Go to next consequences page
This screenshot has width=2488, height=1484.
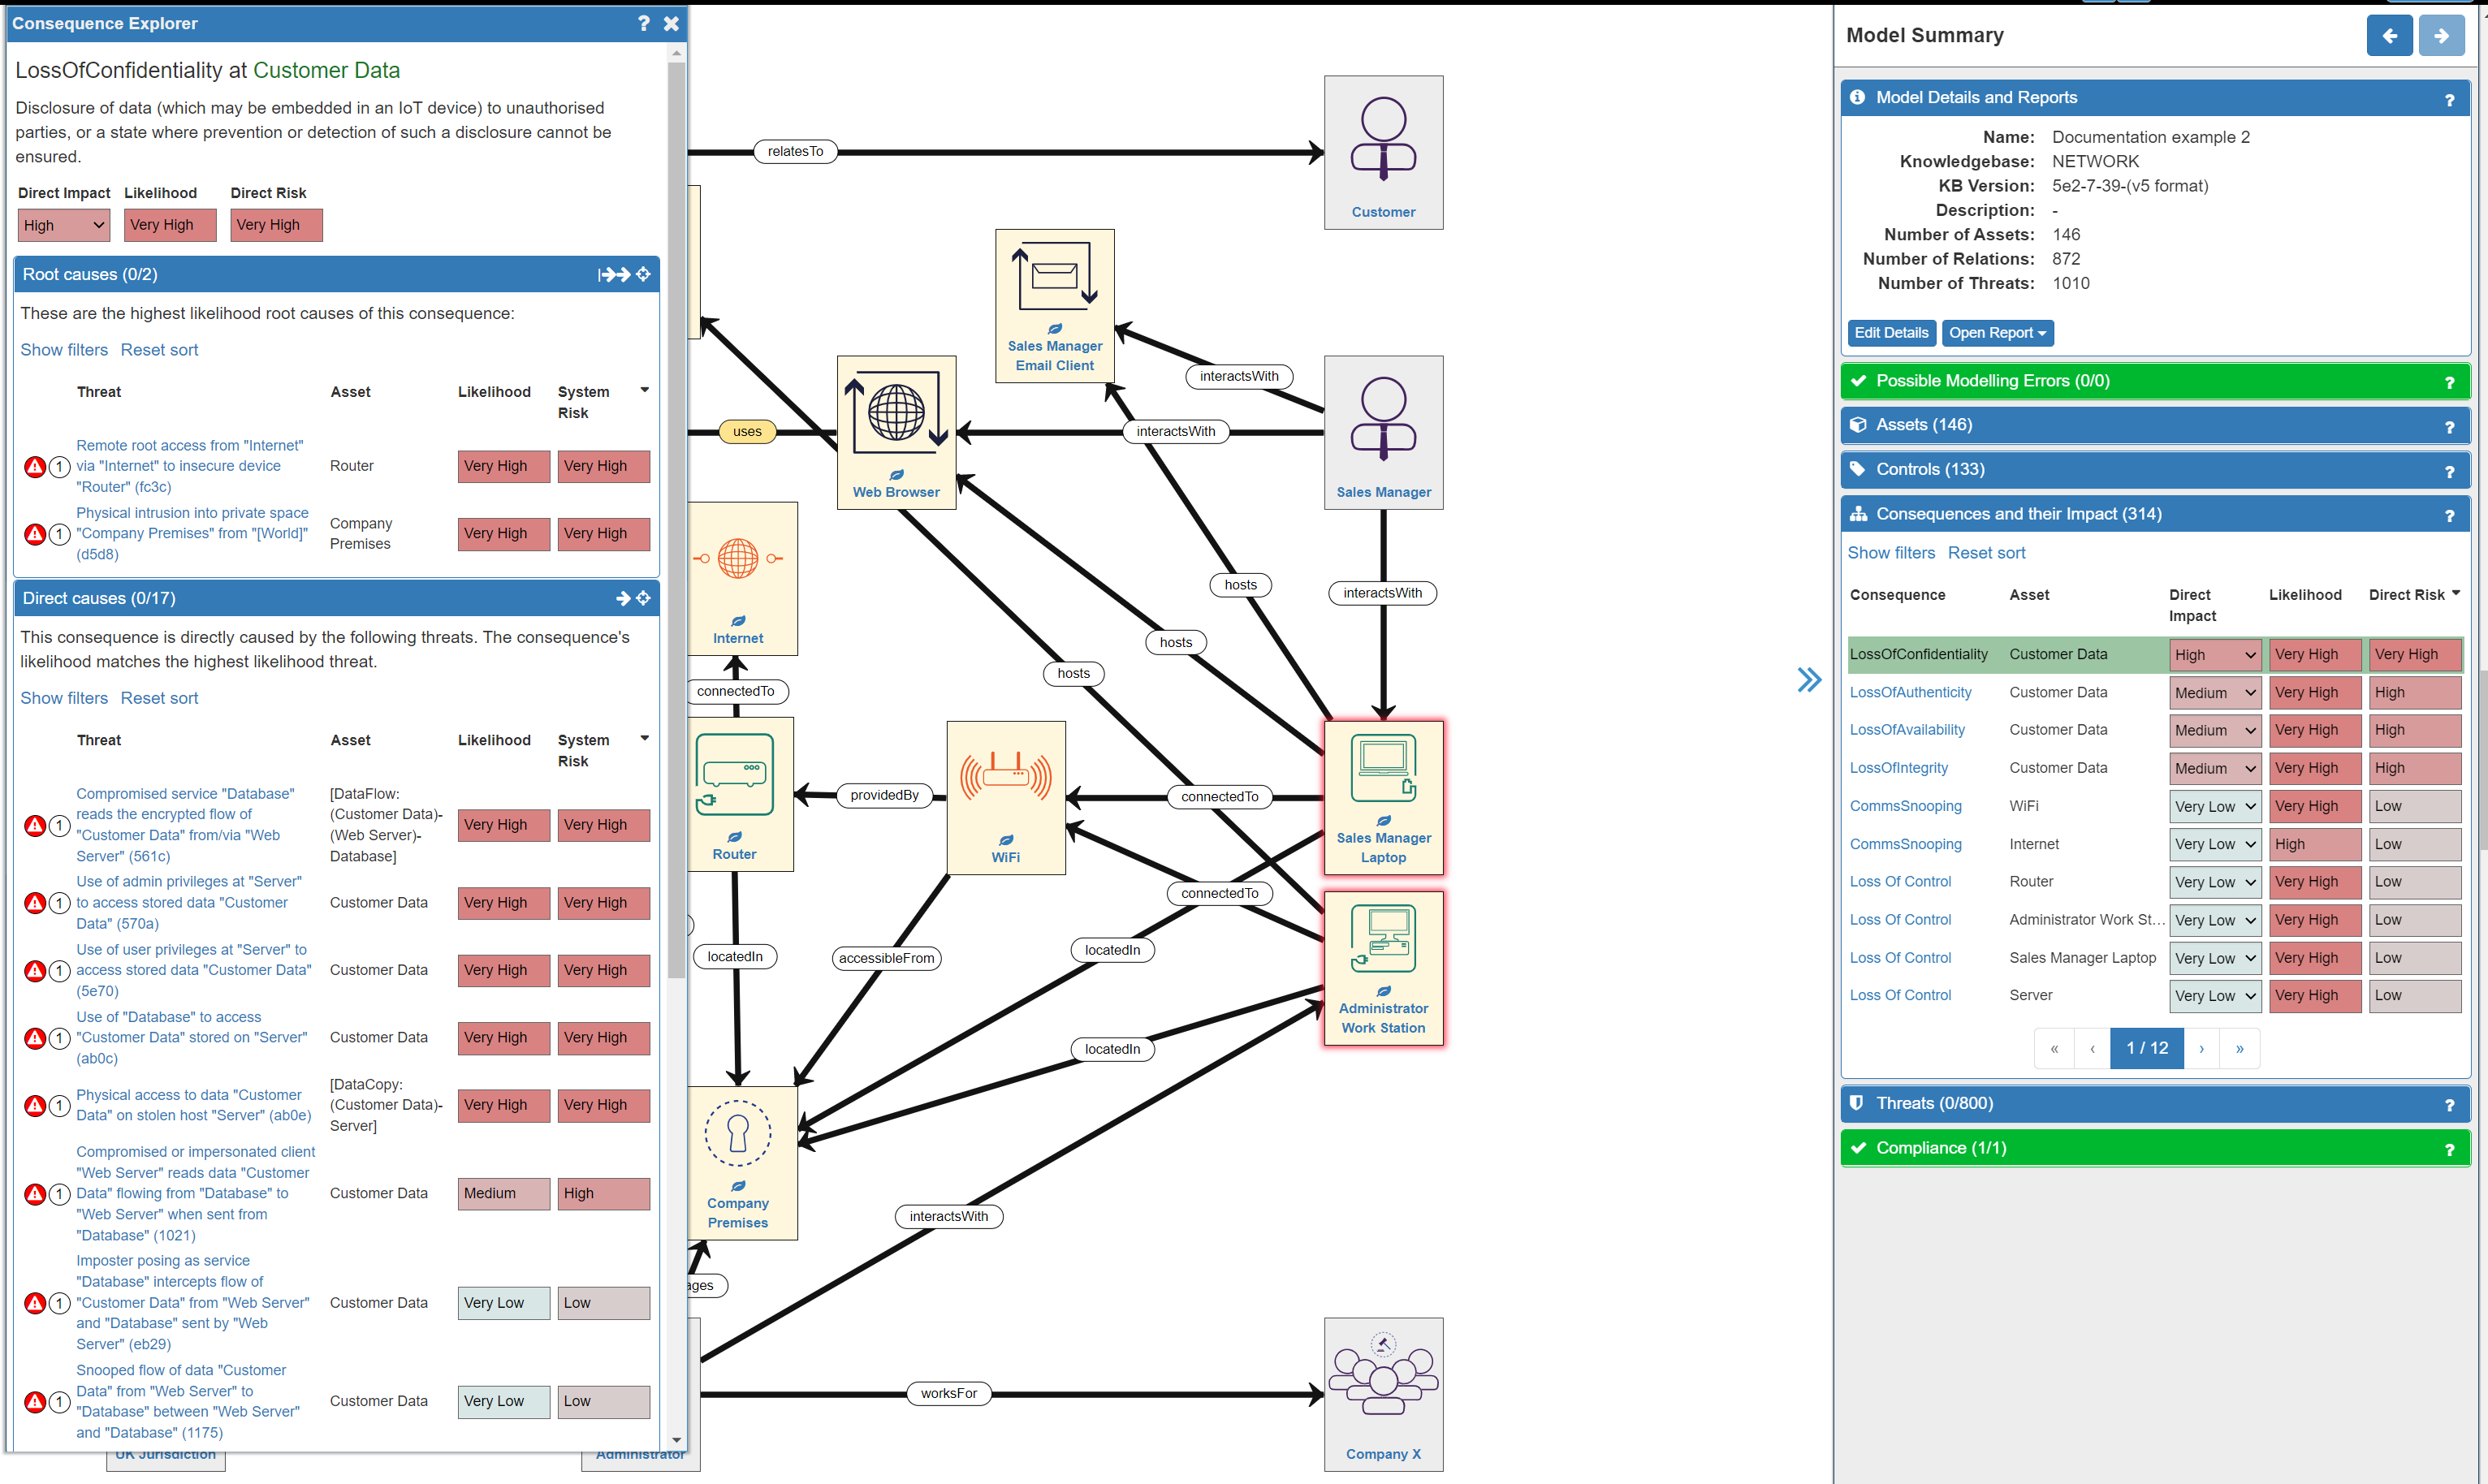click(2201, 1048)
